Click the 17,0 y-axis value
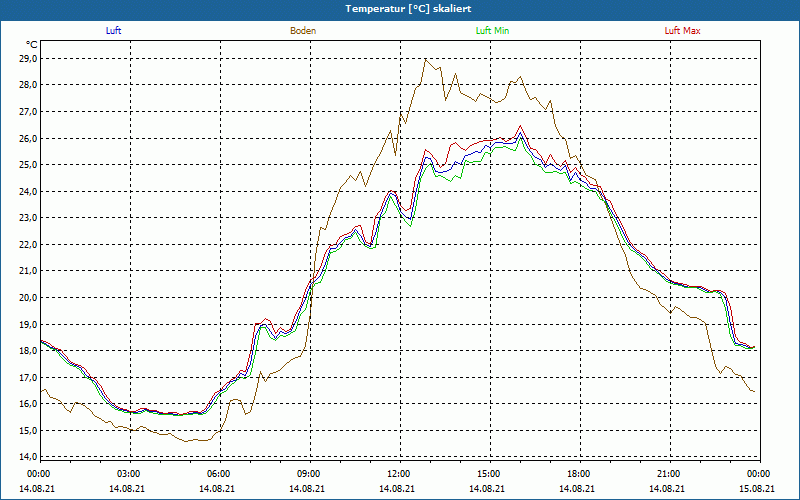The height and width of the screenshot is (500, 800). (29, 377)
